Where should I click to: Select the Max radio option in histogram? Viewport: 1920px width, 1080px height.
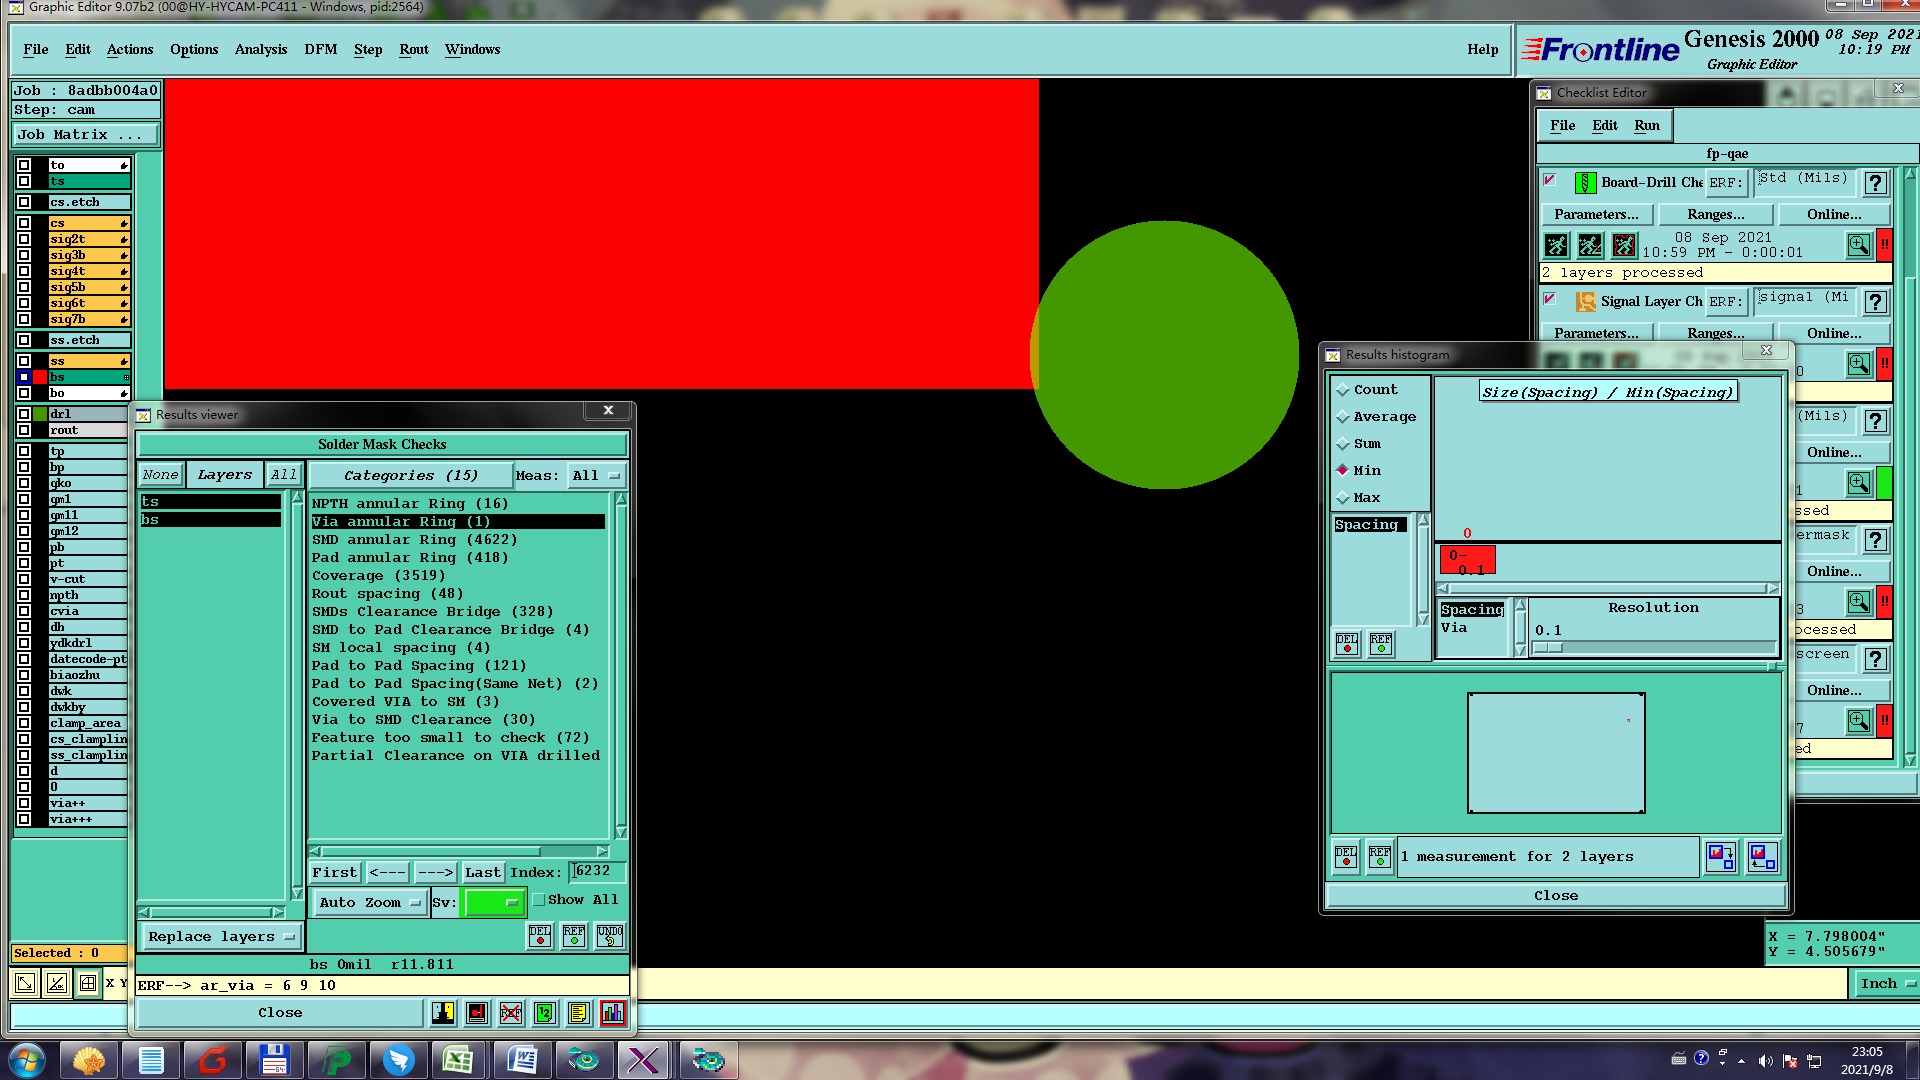coord(1343,498)
